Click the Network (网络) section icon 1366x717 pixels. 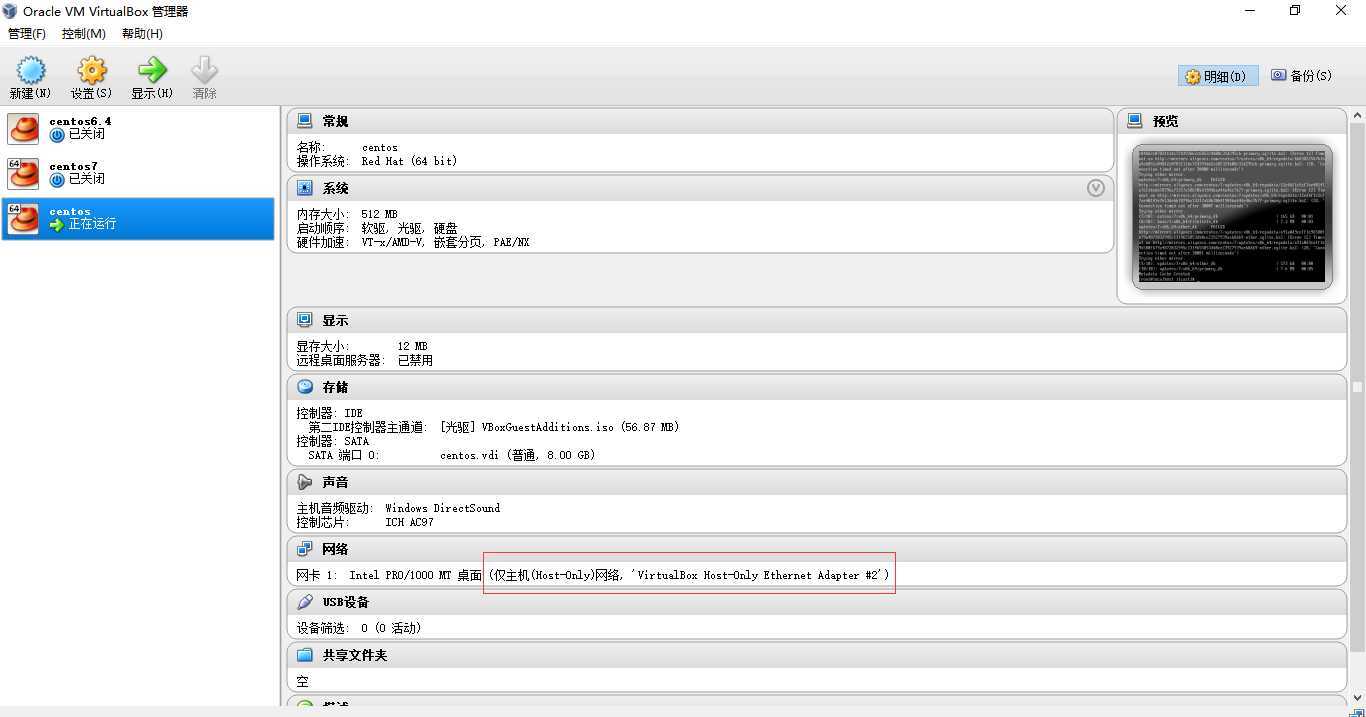tap(305, 549)
